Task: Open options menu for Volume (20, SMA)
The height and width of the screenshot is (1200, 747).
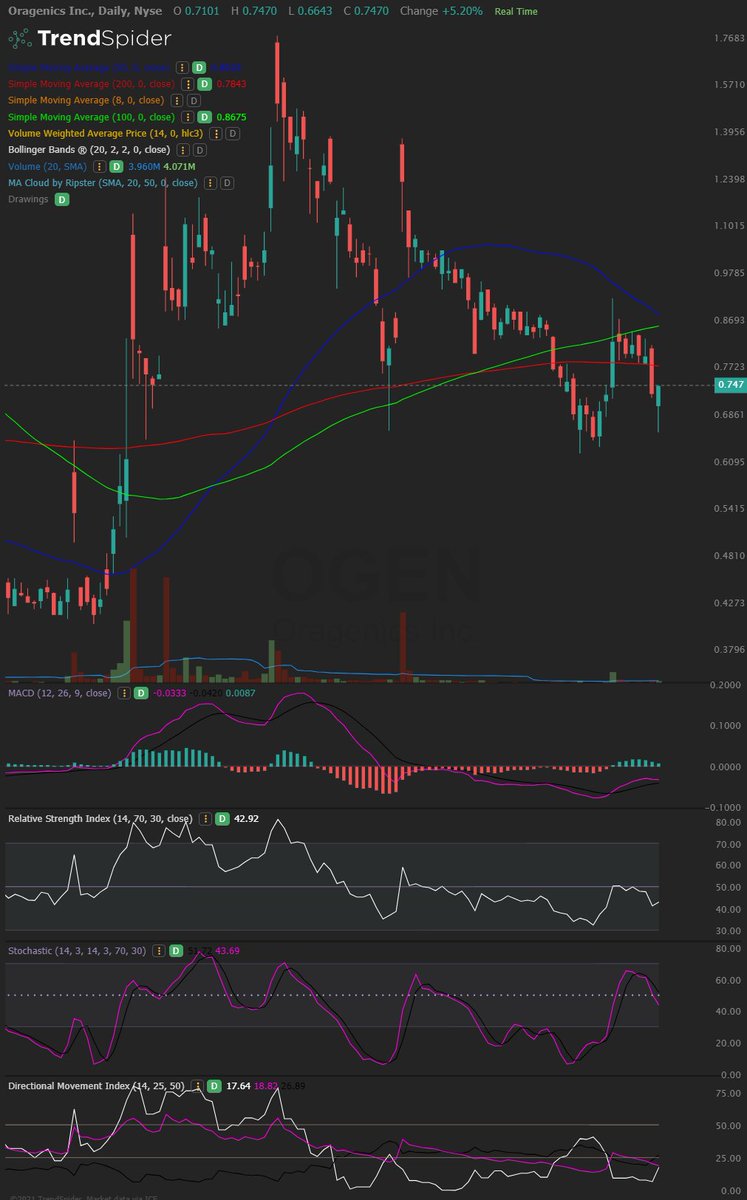Action: (100, 166)
